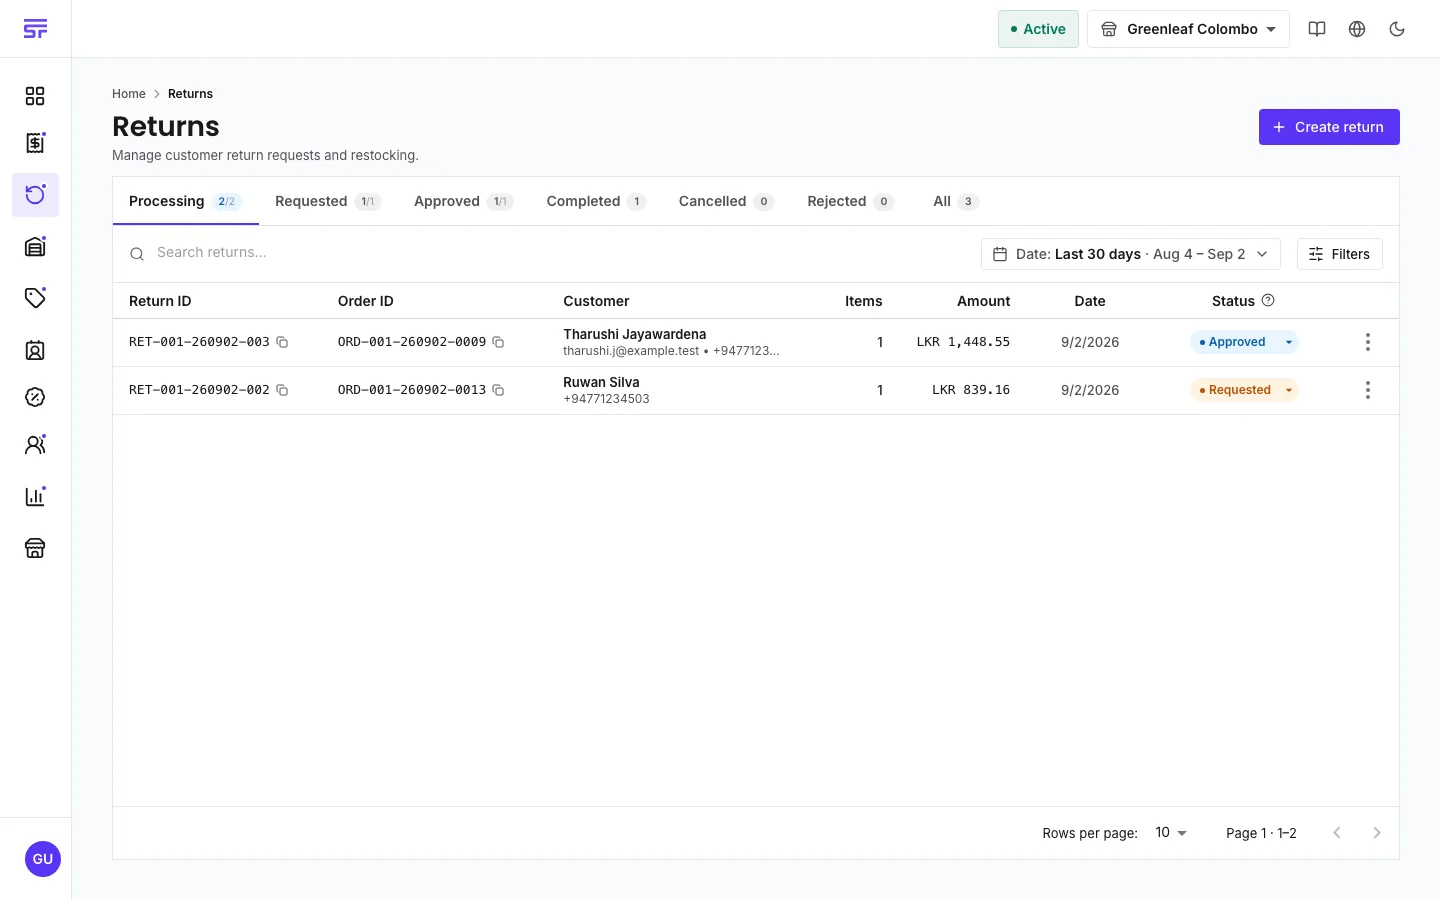Open row actions menu for Ruwan Silva

tap(1368, 390)
